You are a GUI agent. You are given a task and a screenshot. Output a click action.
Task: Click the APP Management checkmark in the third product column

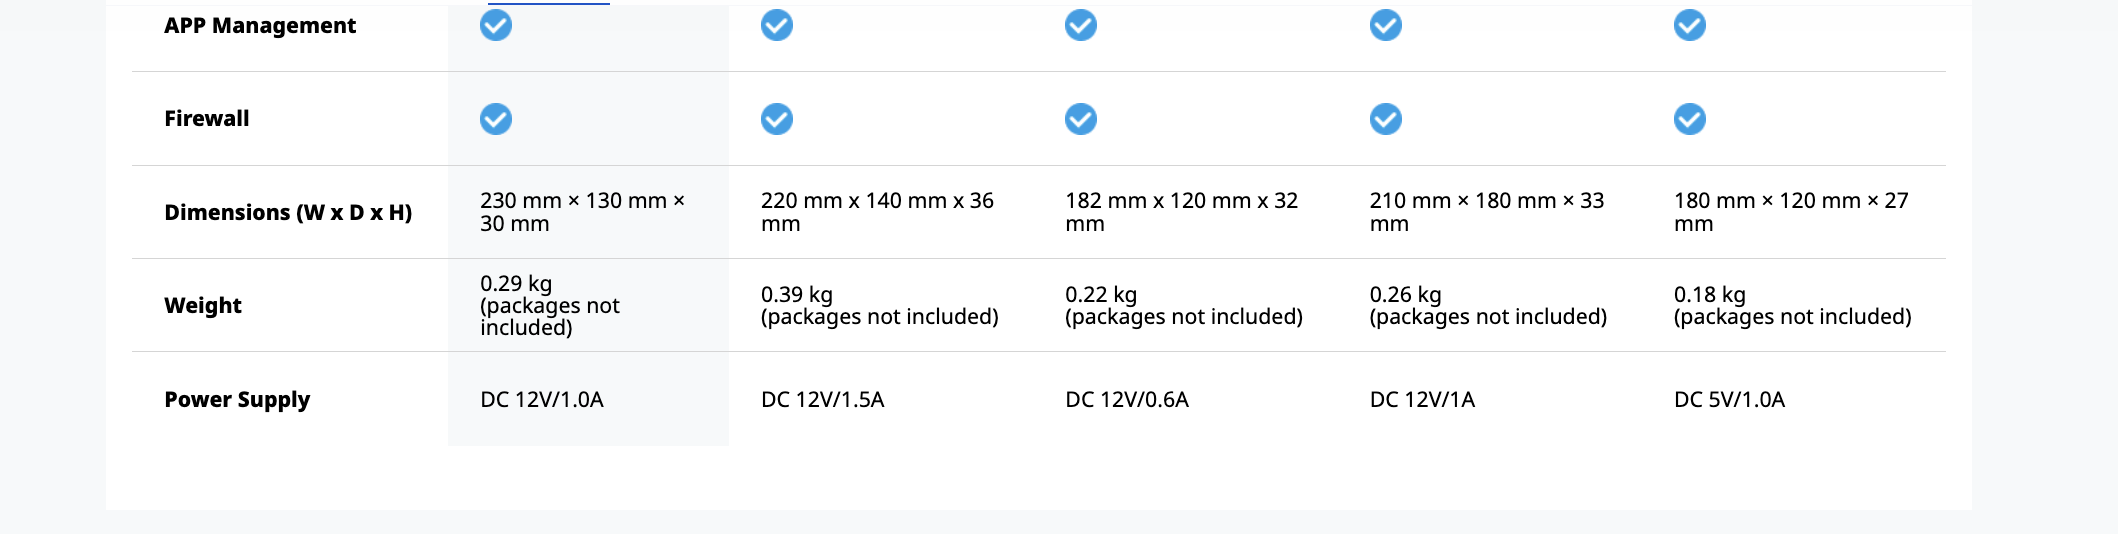pyautogui.click(x=1081, y=25)
